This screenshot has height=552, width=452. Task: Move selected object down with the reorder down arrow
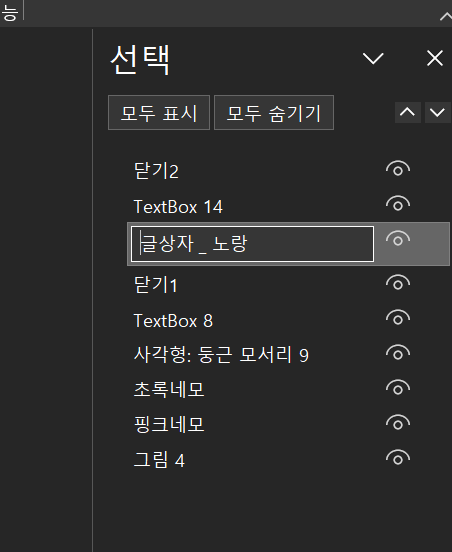click(437, 113)
